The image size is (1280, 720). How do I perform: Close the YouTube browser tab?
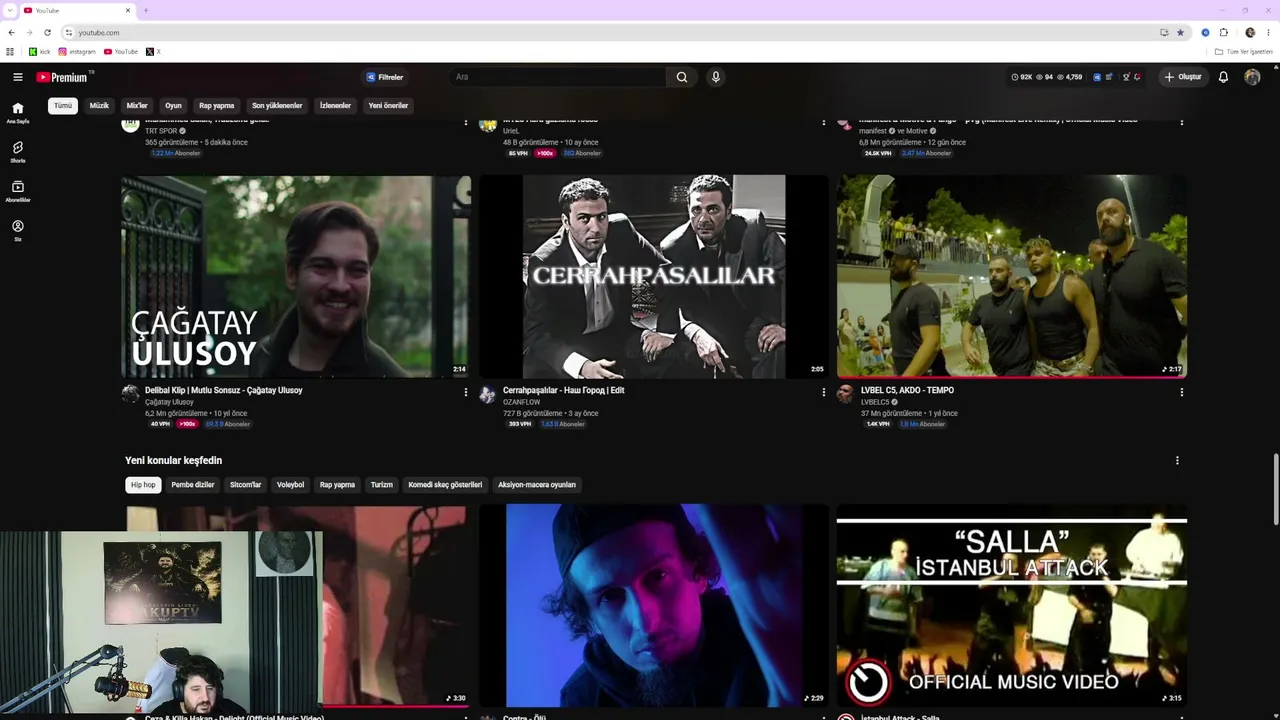tap(128, 10)
